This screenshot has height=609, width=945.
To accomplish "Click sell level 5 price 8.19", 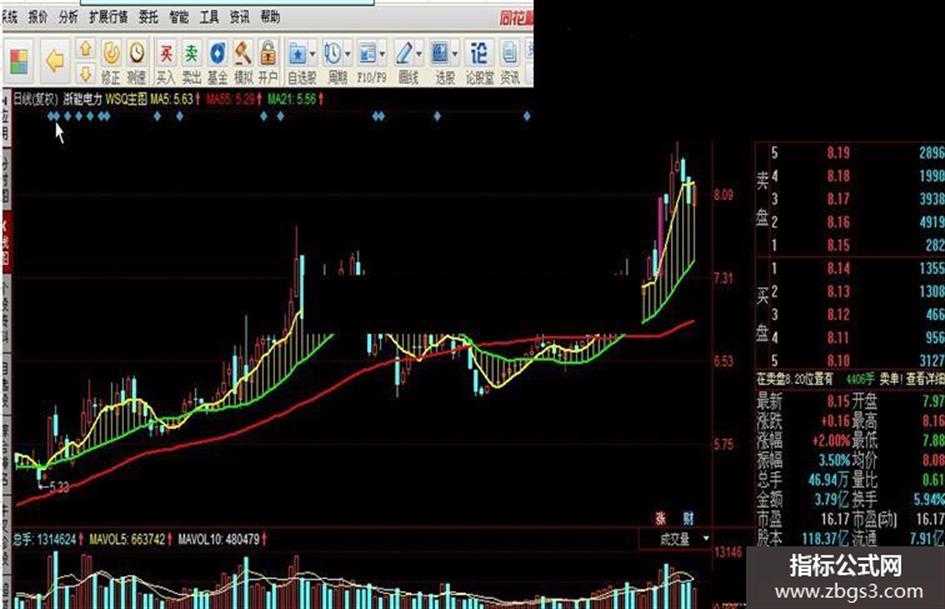I will (838, 153).
